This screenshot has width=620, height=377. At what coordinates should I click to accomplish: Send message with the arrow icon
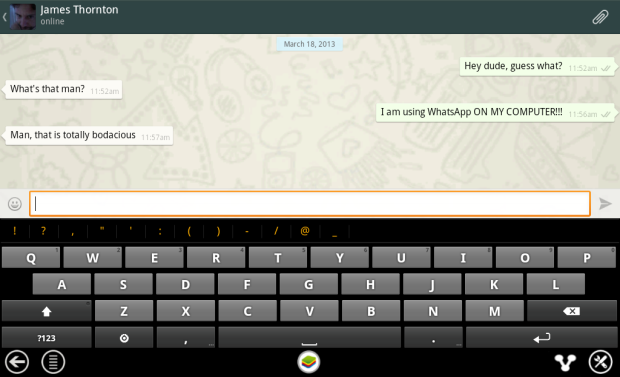(x=605, y=204)
